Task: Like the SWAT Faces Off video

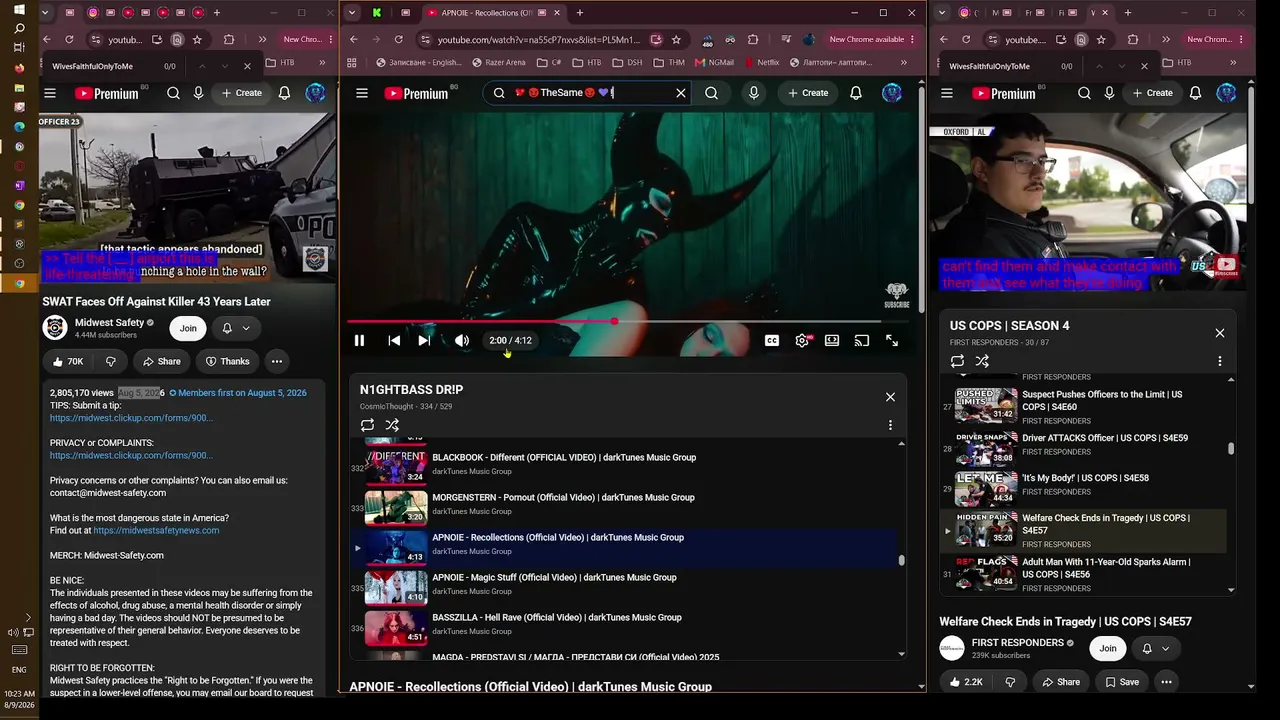Action: pyautogui.click(x=68, y=361)
